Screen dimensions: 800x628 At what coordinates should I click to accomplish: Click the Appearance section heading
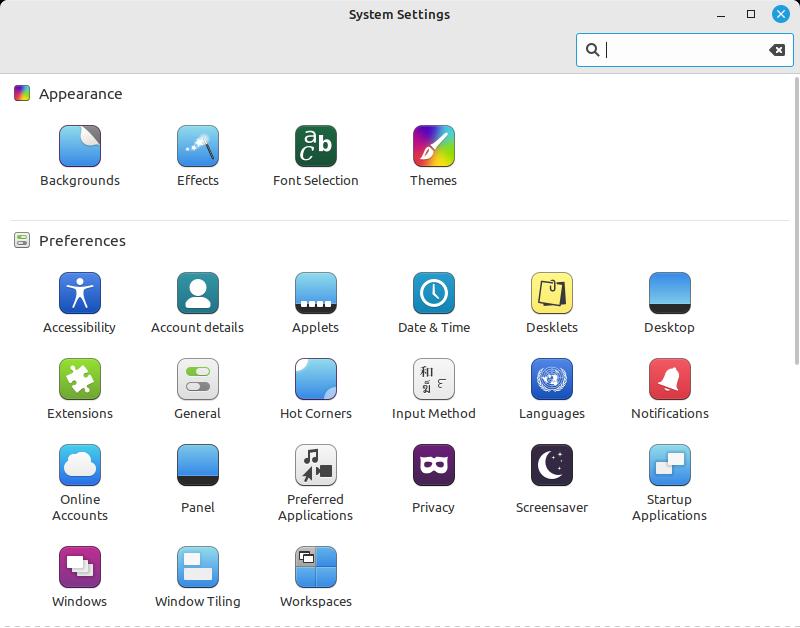coord(81,94)
